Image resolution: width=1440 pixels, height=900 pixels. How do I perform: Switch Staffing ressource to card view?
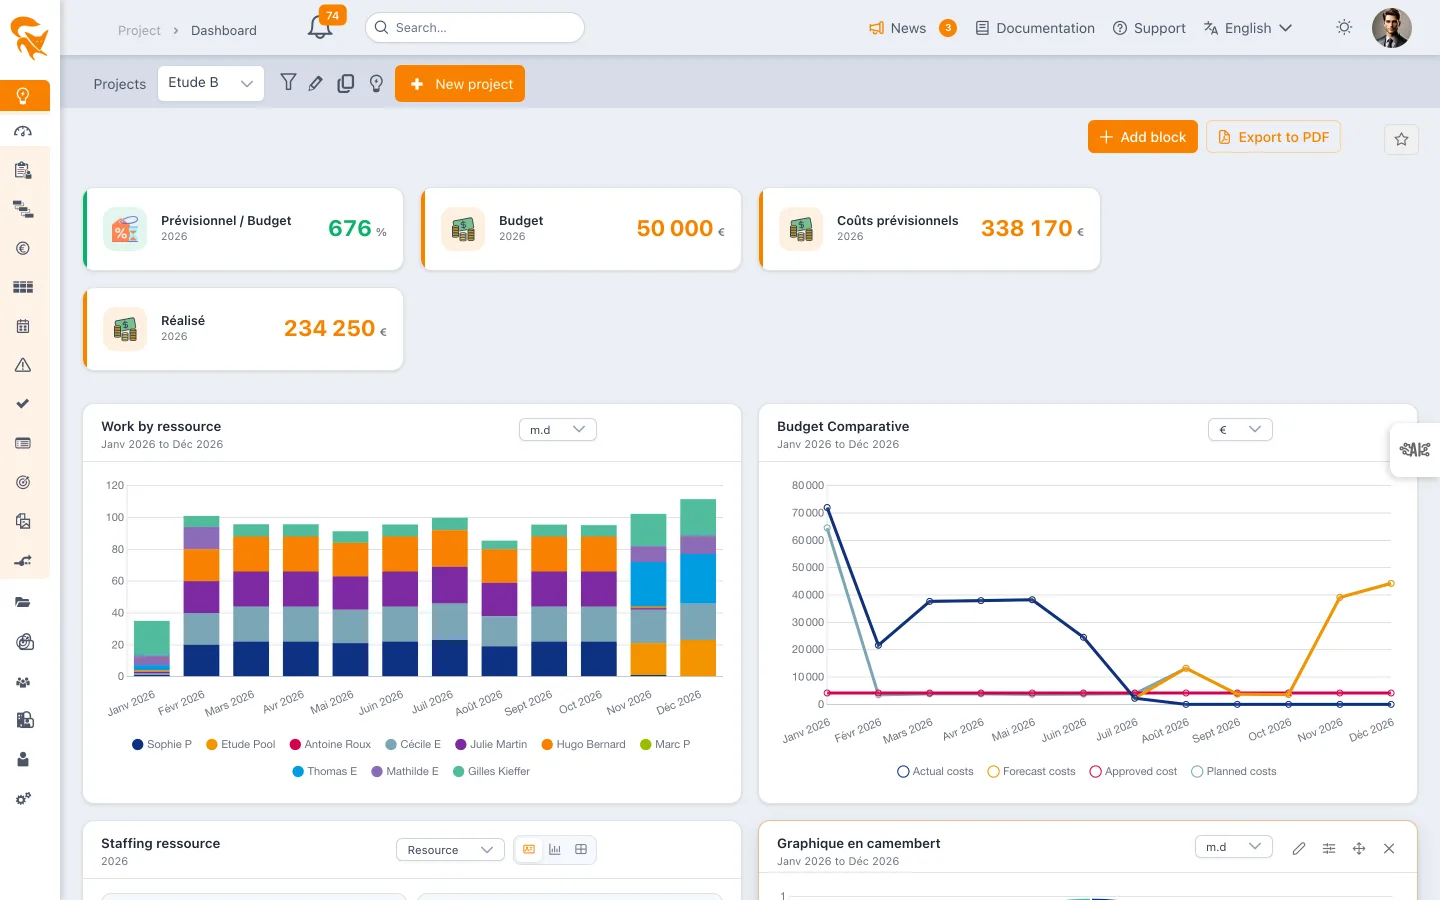pos(529,849)
